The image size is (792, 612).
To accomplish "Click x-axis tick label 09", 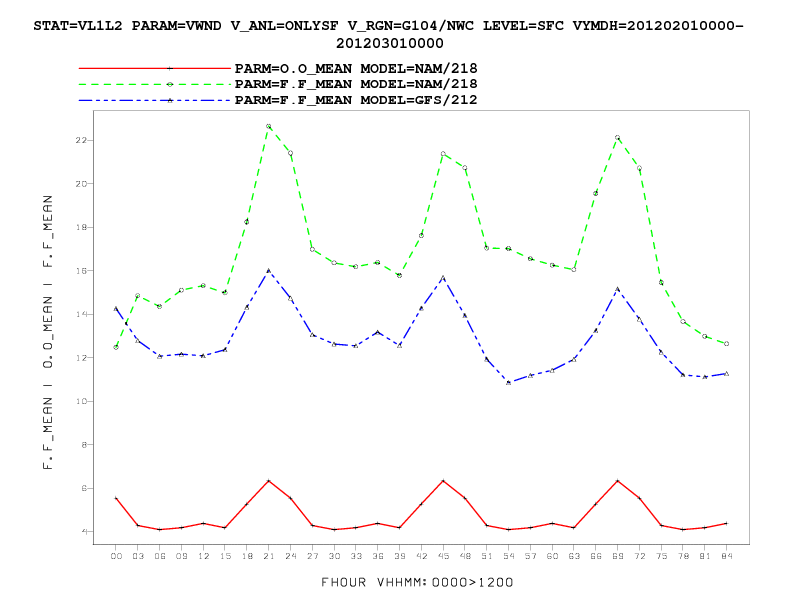I will pyautogui.click(x=181, y=556).
